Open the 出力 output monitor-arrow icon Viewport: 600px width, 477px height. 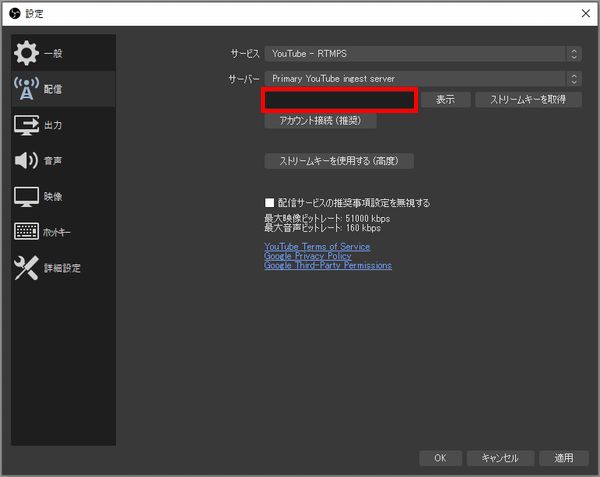tap(26, 125)
